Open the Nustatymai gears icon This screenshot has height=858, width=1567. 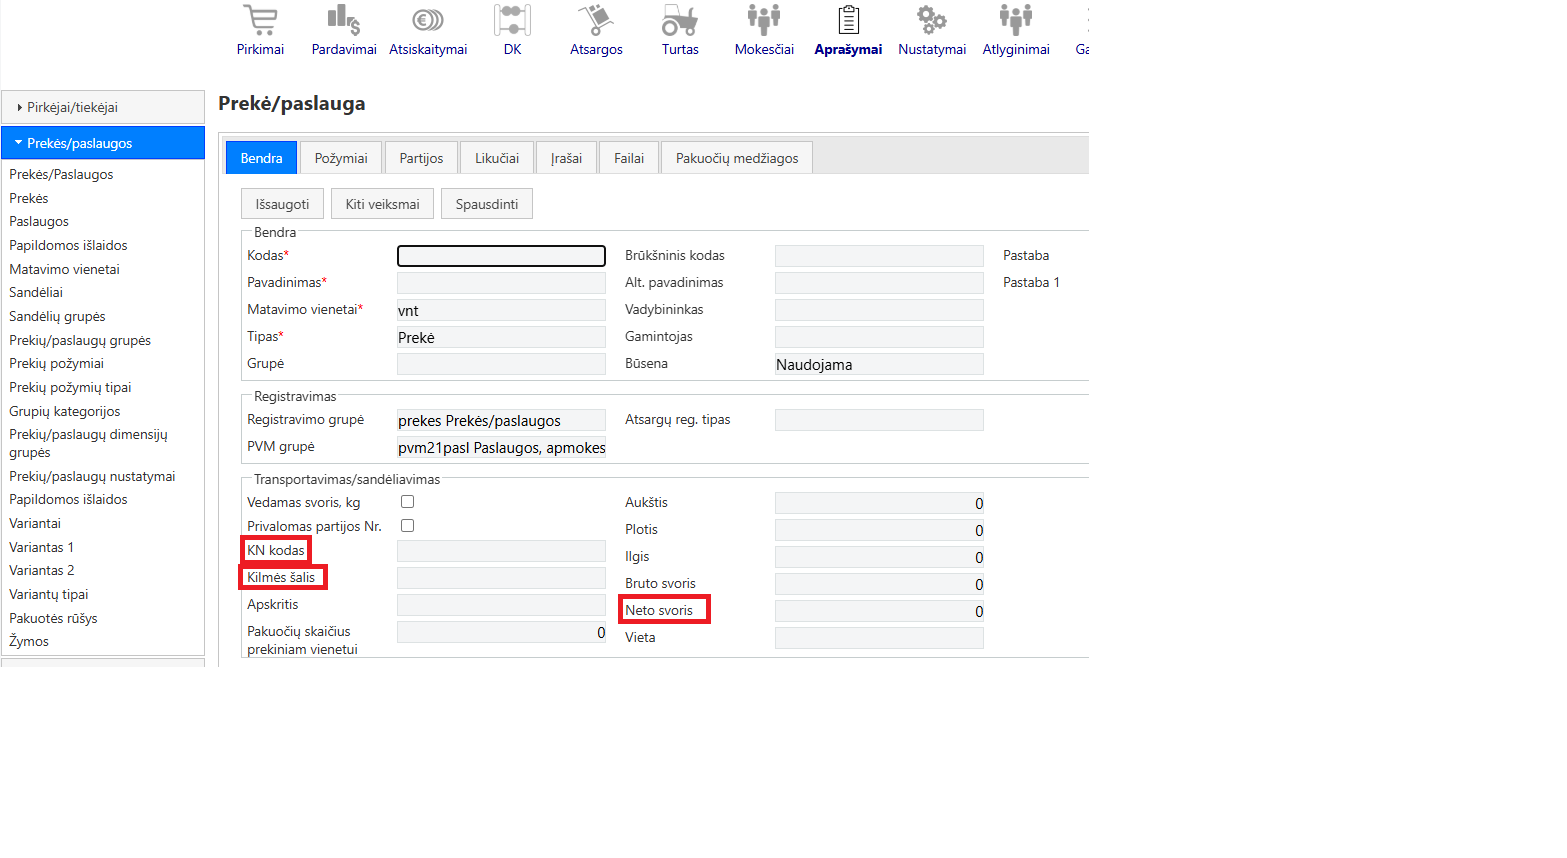pyautogui.click(x=932, y=20)
